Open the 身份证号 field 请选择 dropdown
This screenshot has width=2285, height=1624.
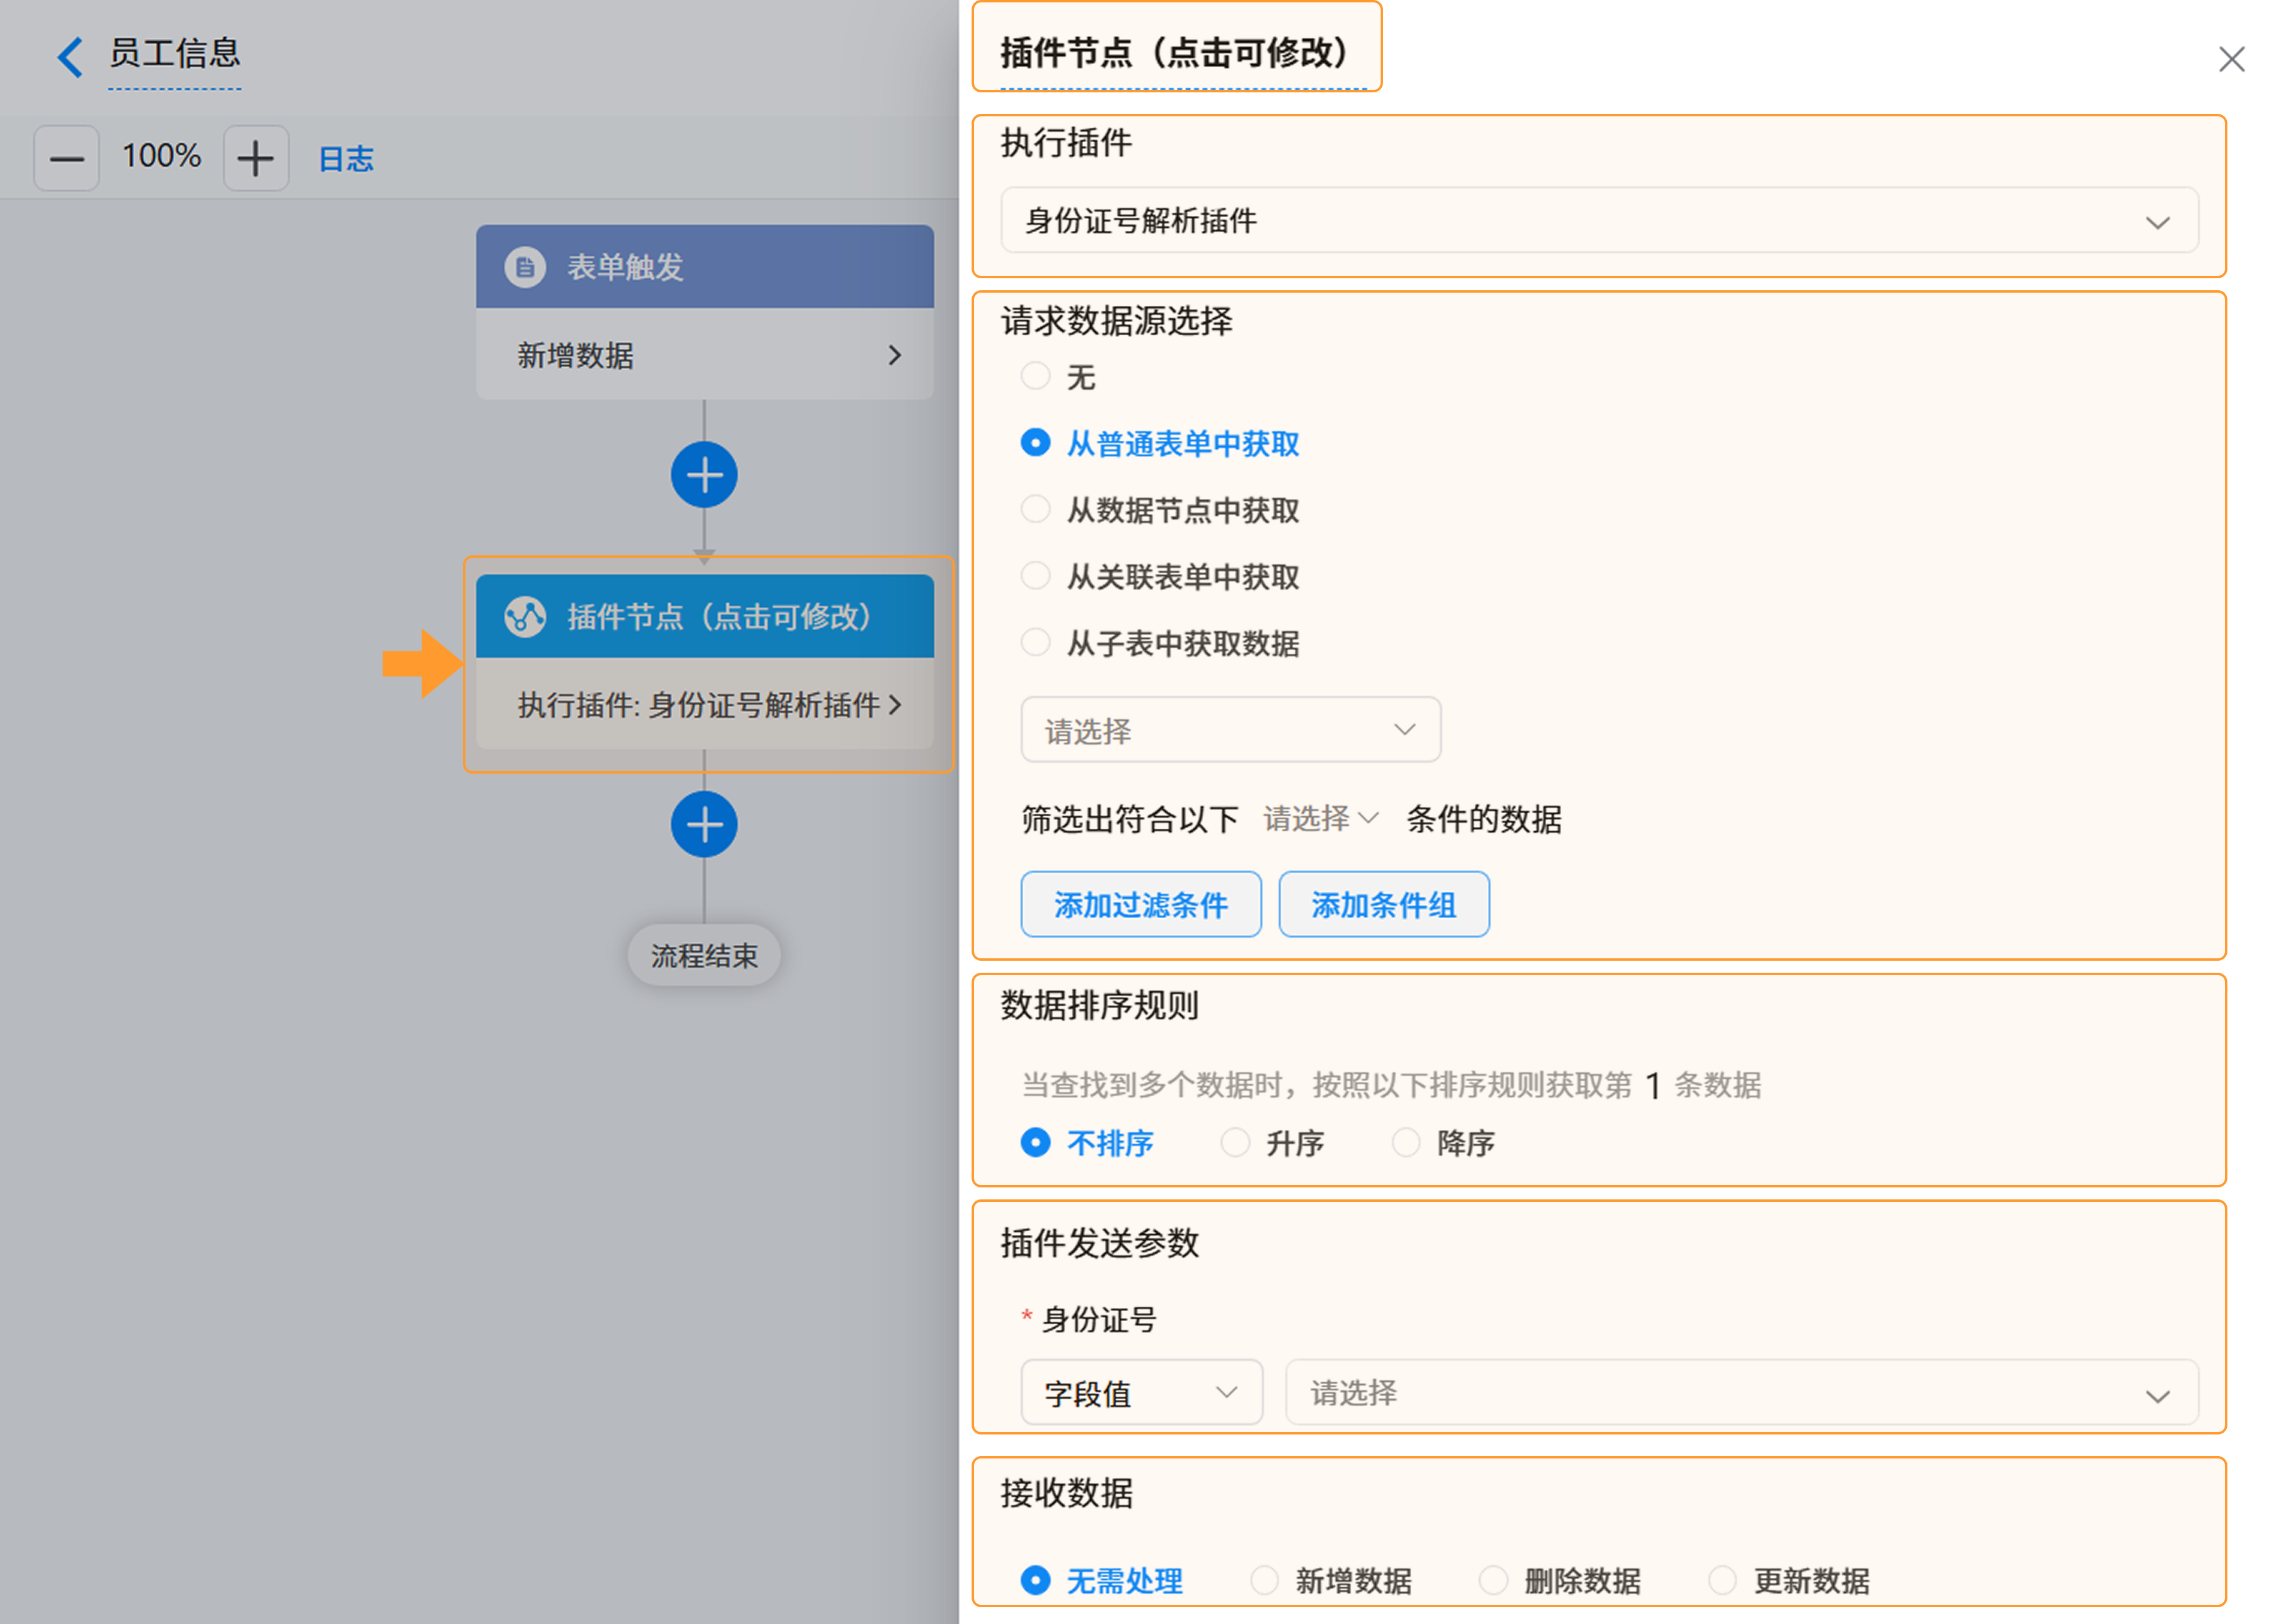pos(1741,1392)
